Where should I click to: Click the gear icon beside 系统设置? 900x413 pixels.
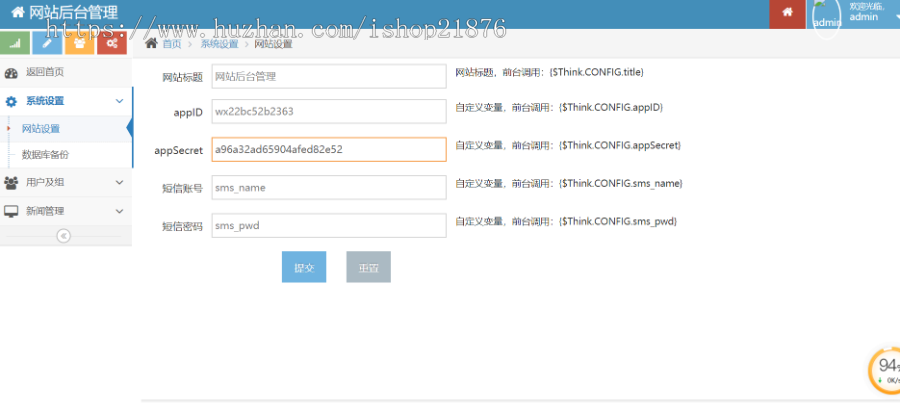click(11, 102)
